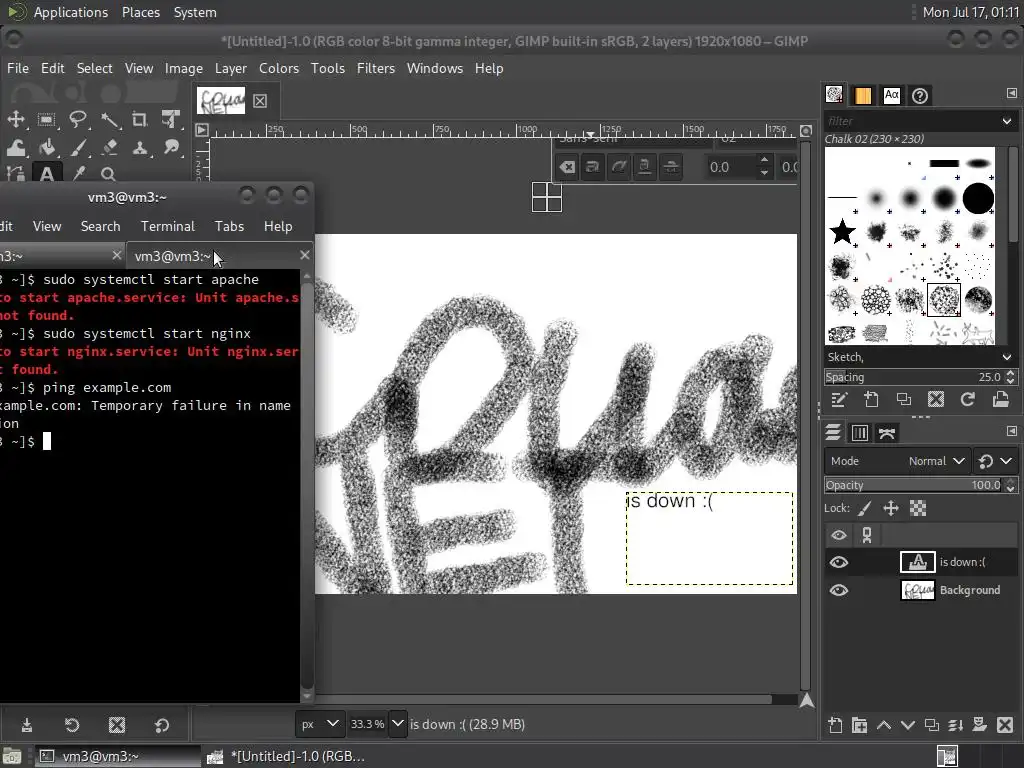1024x768 pixels.
Task: Select the Rectangle Select tool
Action: (46, 120)
